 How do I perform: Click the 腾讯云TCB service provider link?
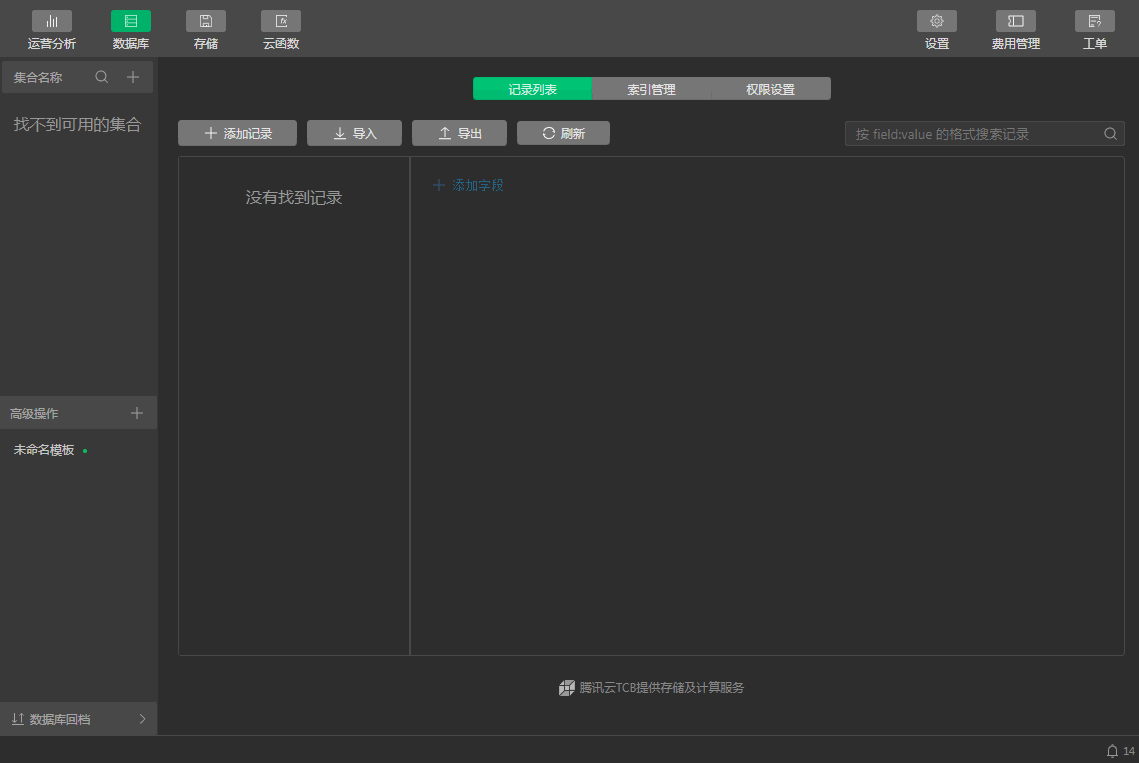coord(652,687)
